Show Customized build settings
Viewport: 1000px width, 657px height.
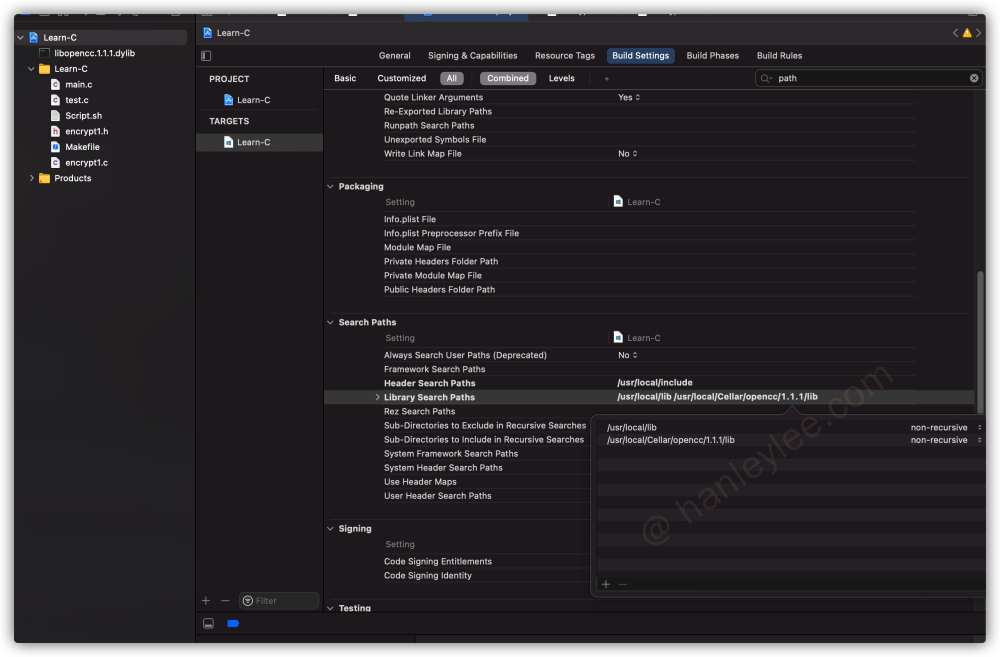(x=402, y=78)
